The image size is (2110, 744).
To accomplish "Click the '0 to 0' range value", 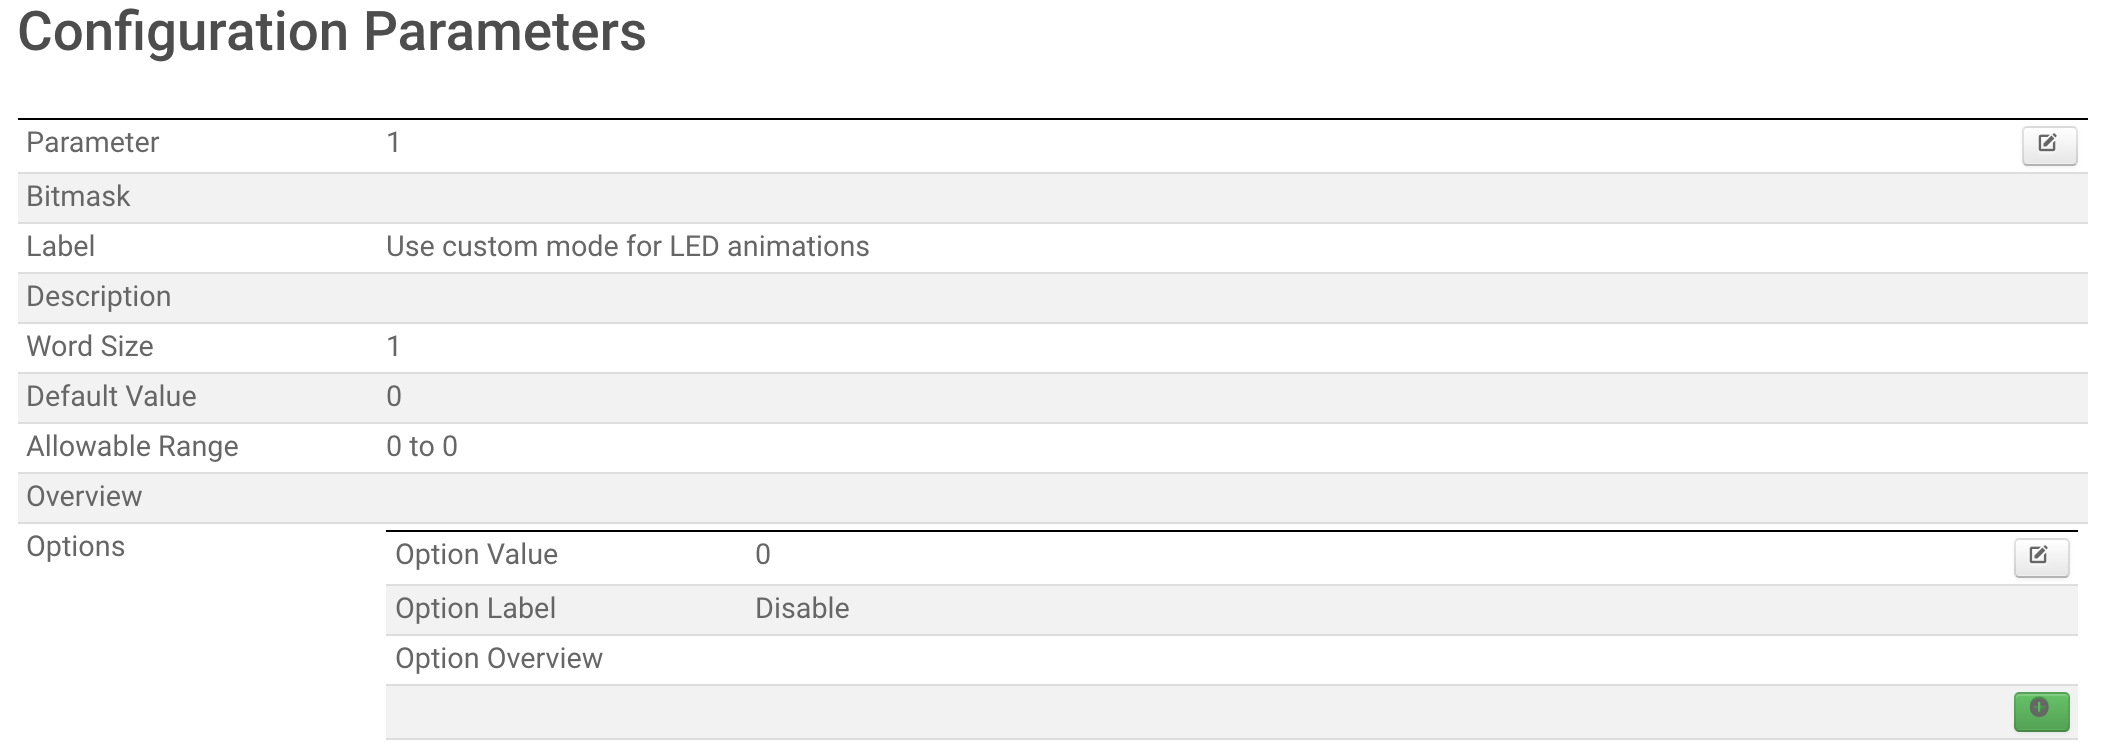I will 421,447.
